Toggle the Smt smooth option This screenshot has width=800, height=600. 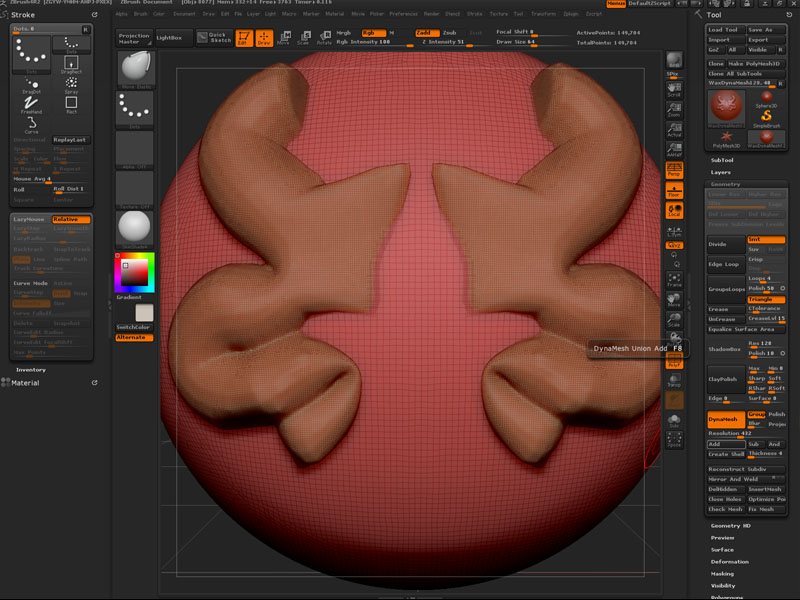(x=766, y=239)
